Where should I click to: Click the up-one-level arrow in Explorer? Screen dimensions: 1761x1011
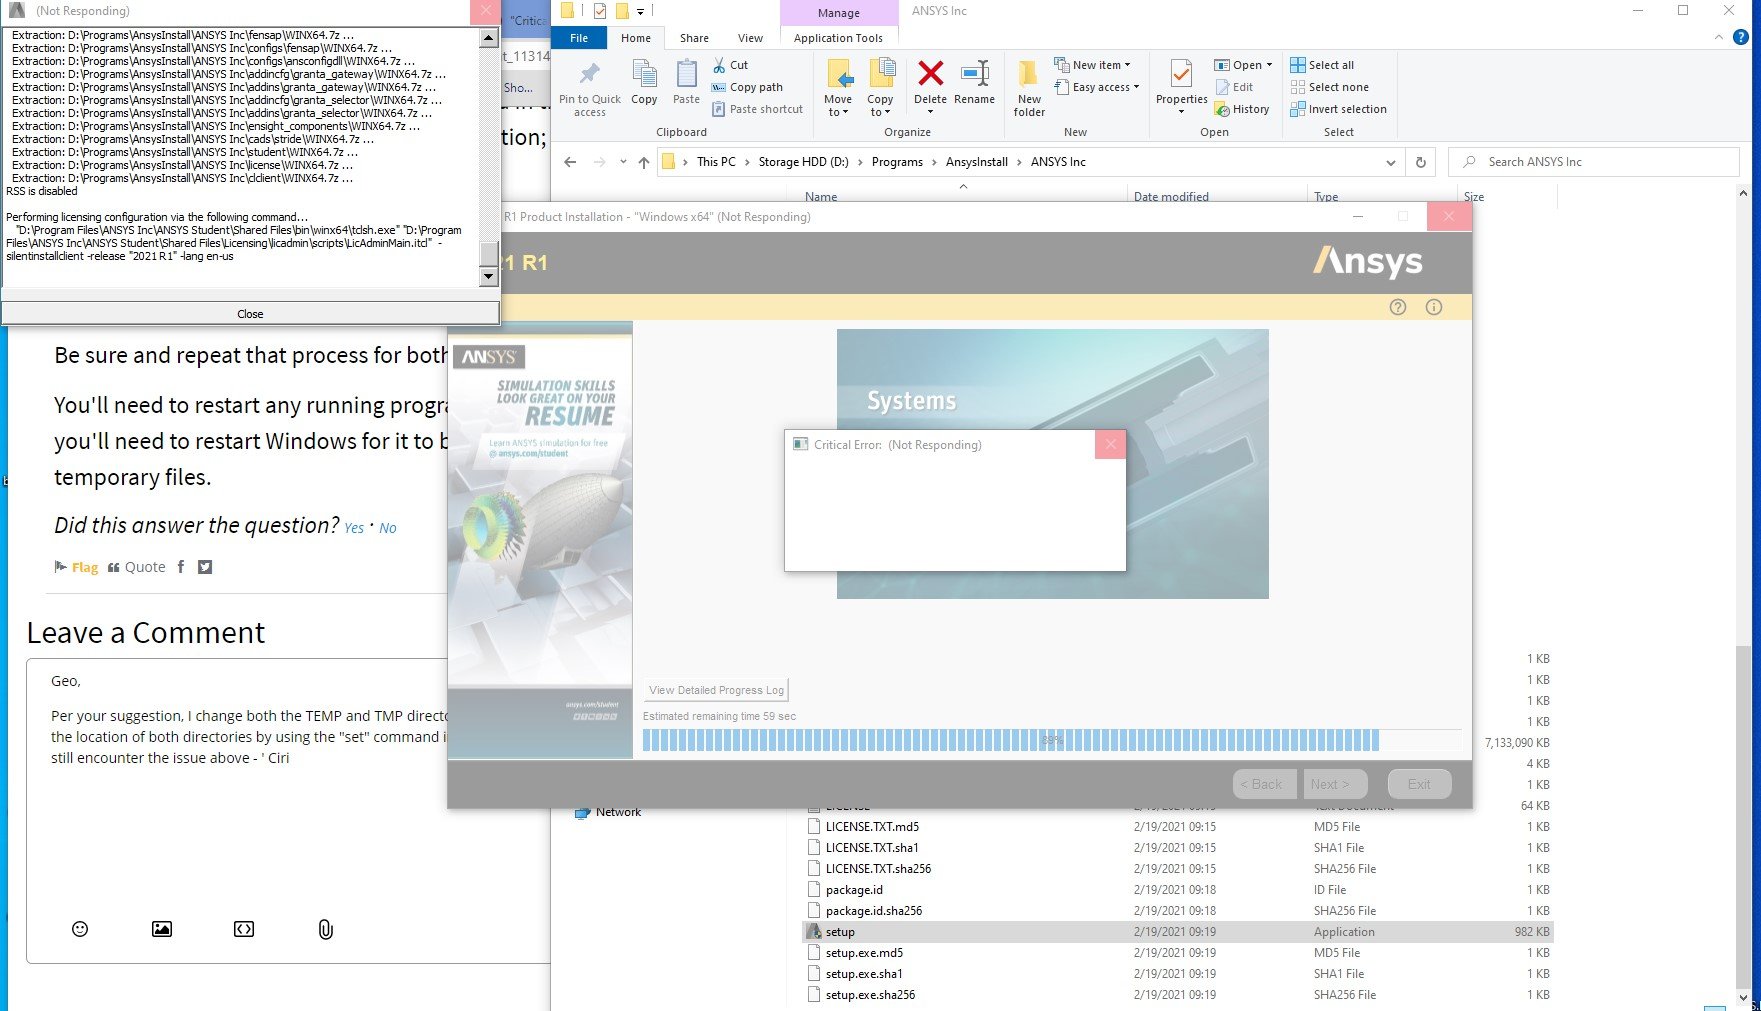coord(643,162)
